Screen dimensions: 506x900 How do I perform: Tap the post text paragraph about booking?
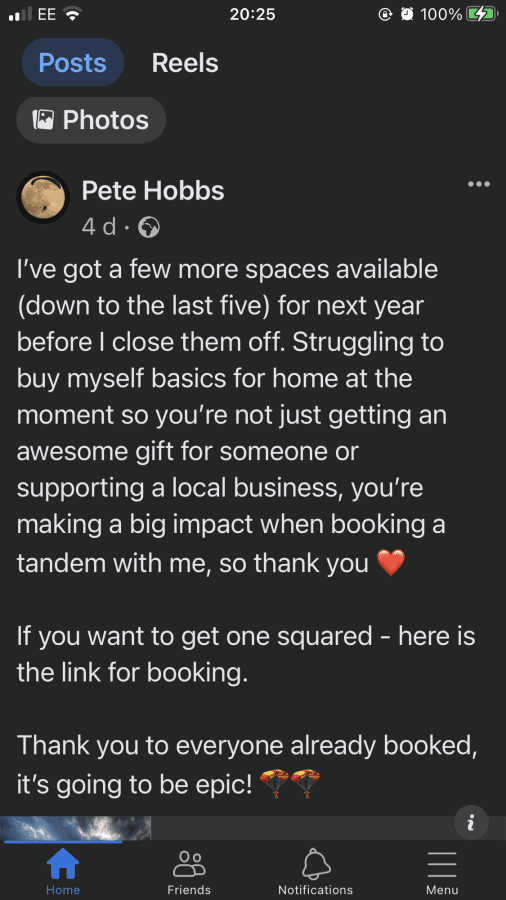point(247,654)
